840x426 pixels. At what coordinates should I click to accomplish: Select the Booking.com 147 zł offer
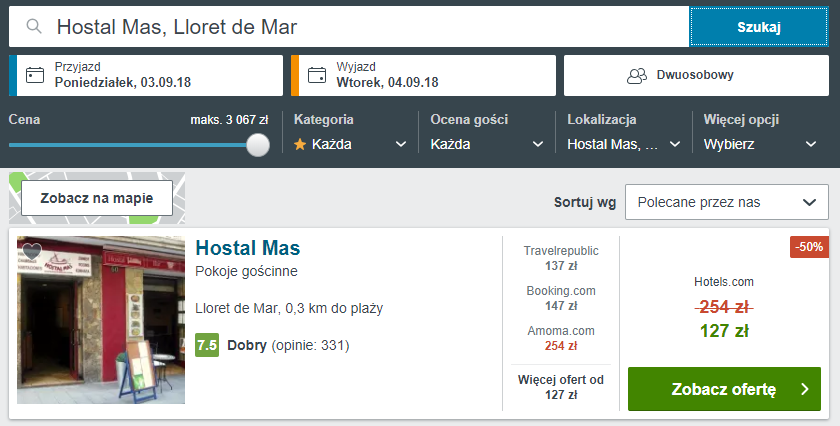click(560, 298)
